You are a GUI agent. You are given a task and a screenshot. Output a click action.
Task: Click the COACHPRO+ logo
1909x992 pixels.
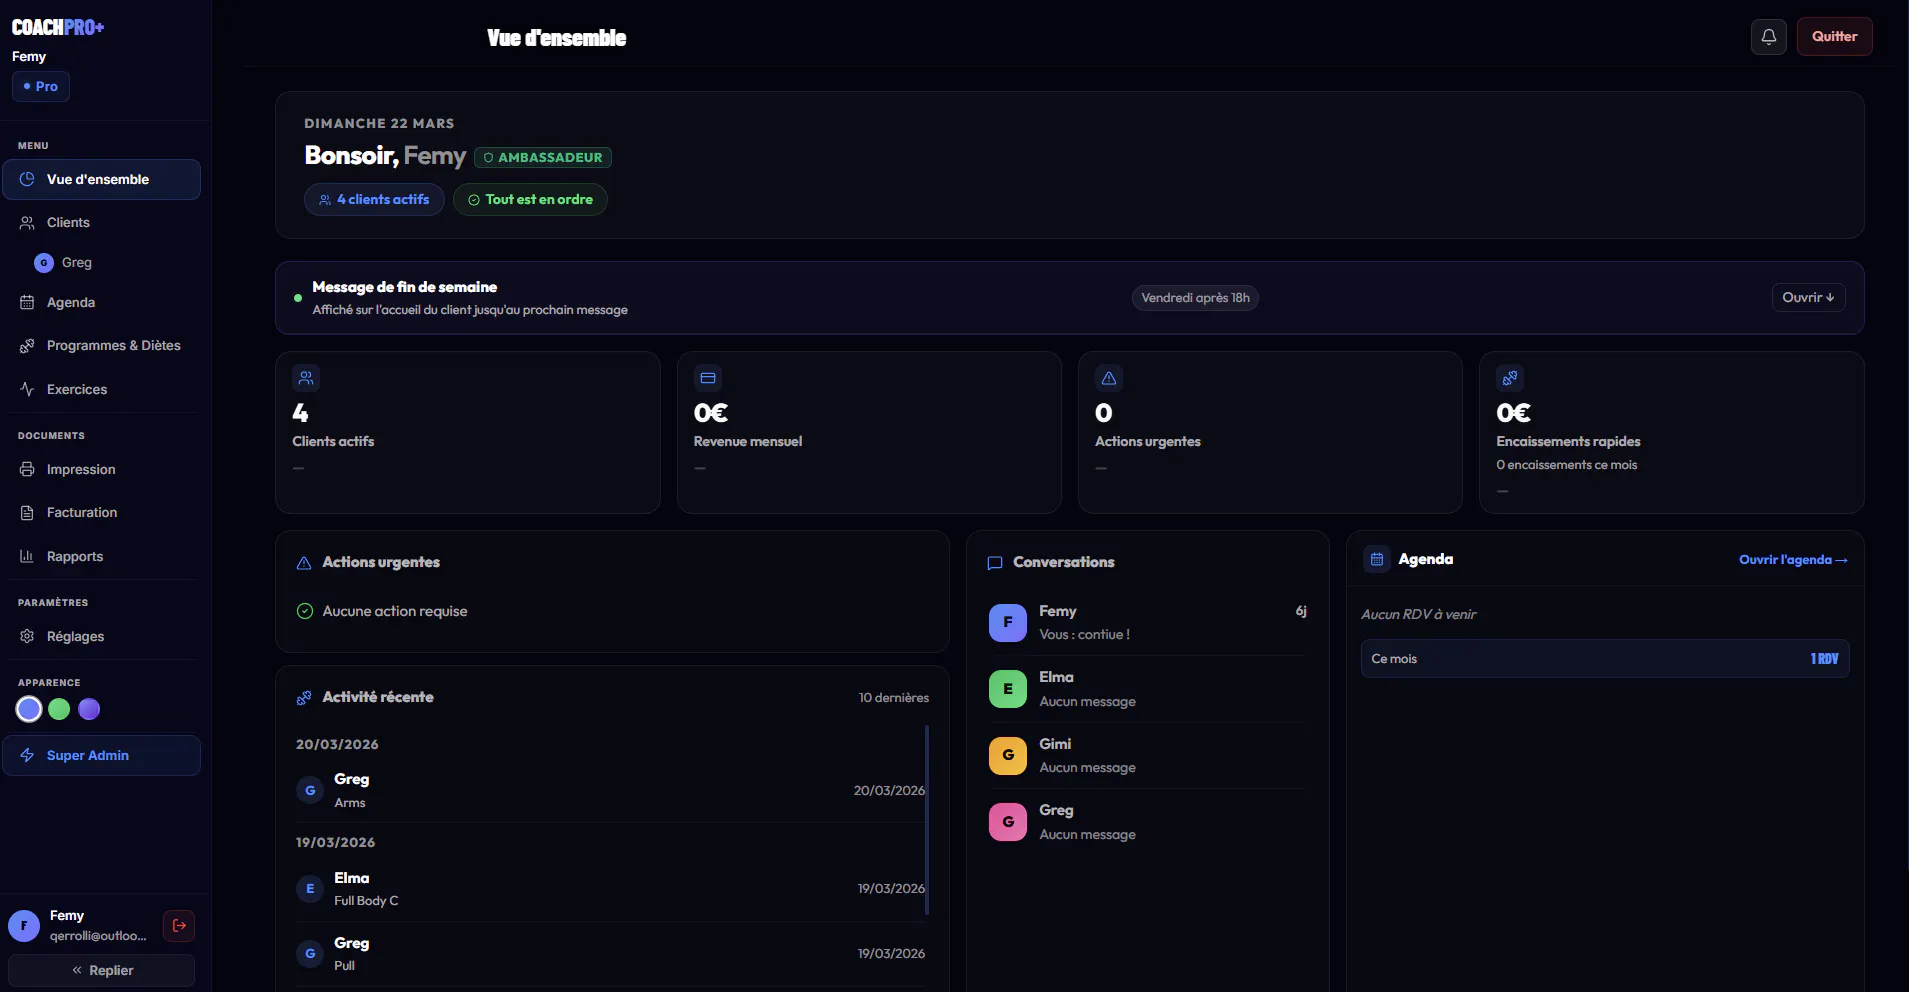click(x=58, y=28)
